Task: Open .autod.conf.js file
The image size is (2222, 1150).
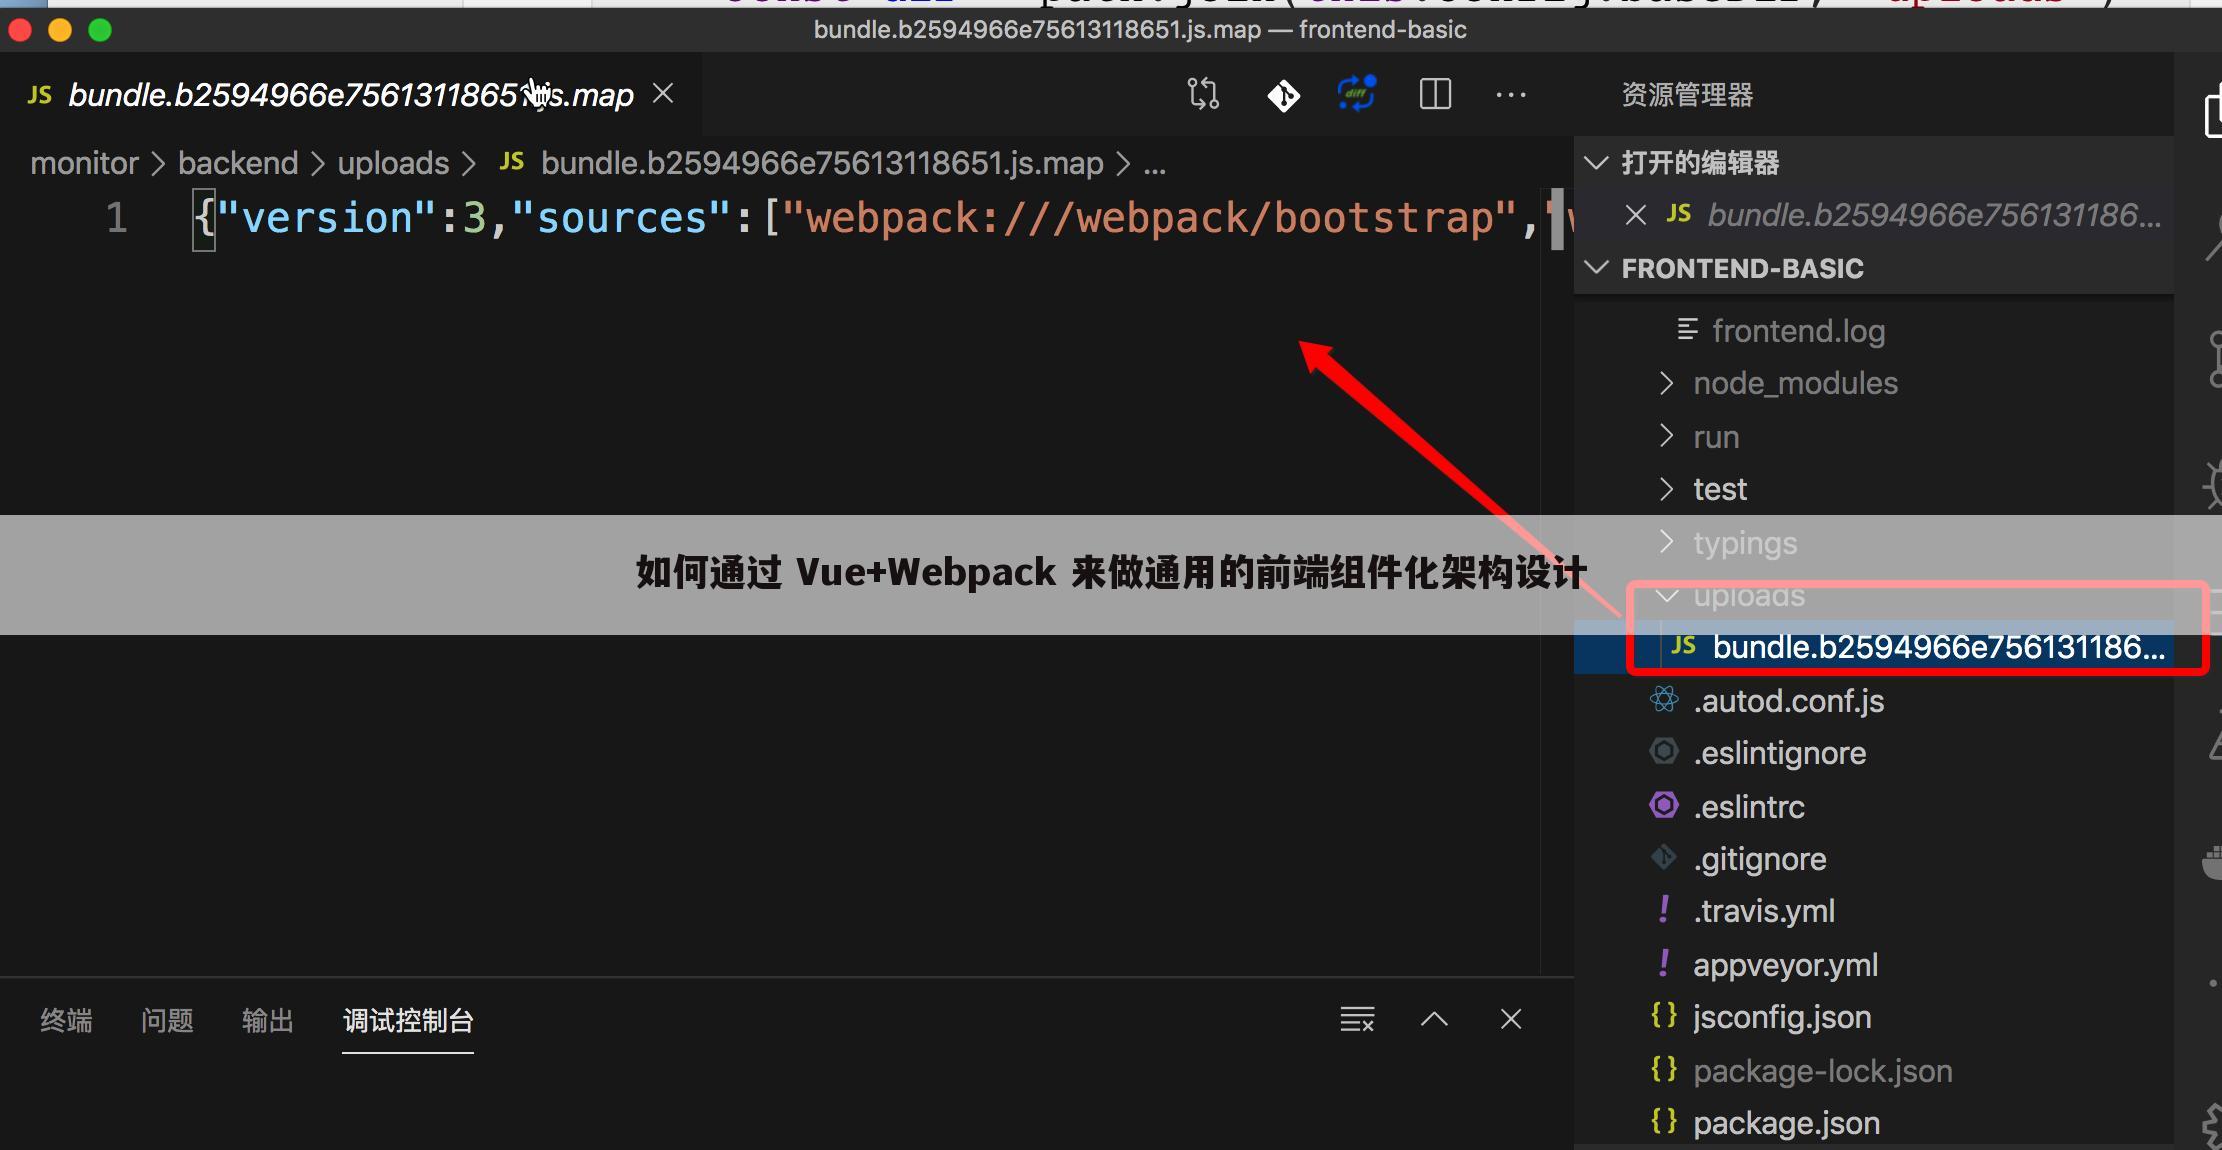Action: click(1788, 701)
